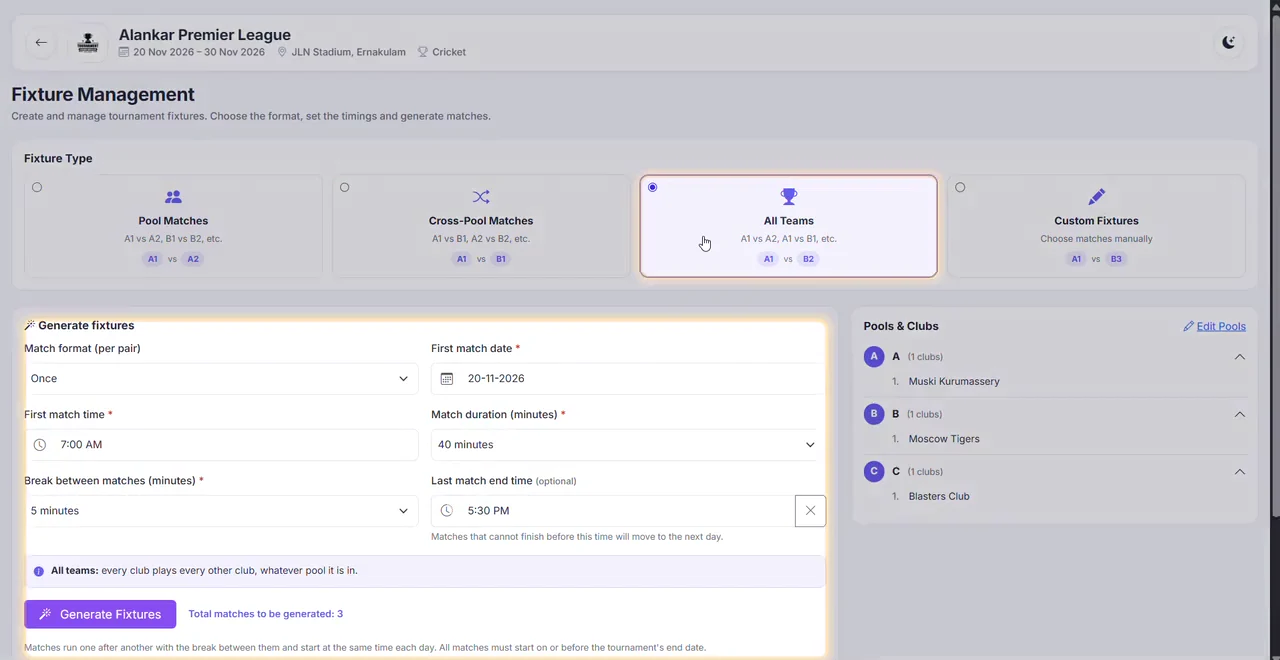
Task: Click the people icon on Pool Matches card
Action: coord(173,197)
